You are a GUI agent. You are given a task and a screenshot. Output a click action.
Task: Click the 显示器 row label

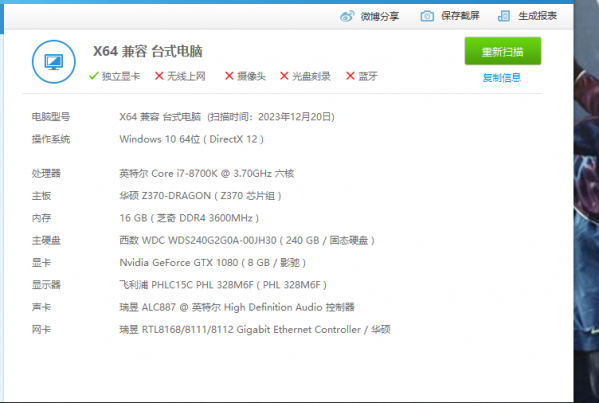pos(46,285)
